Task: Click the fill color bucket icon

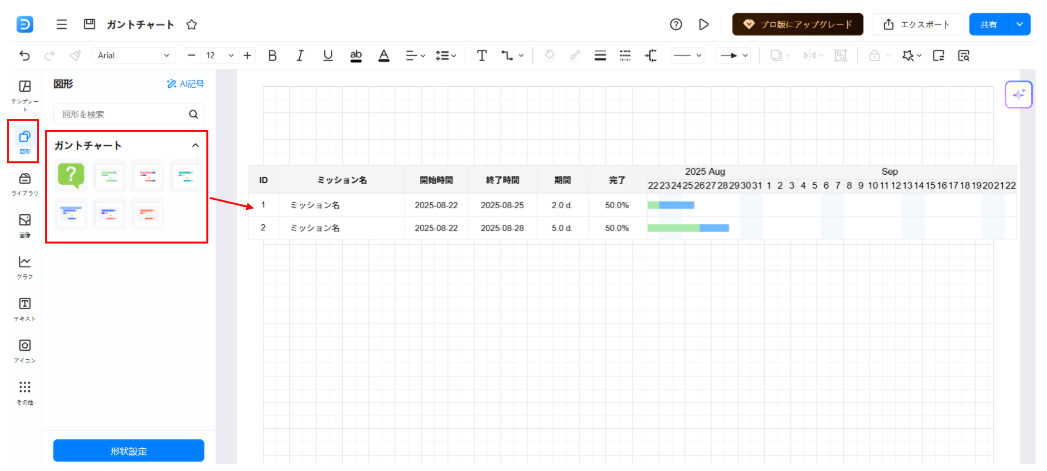Action: pos(550,56)
